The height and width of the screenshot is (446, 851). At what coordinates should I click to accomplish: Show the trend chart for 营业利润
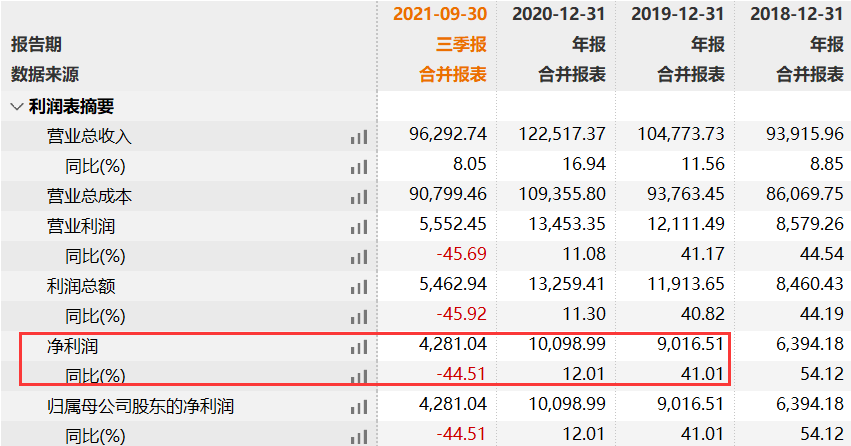358,226
